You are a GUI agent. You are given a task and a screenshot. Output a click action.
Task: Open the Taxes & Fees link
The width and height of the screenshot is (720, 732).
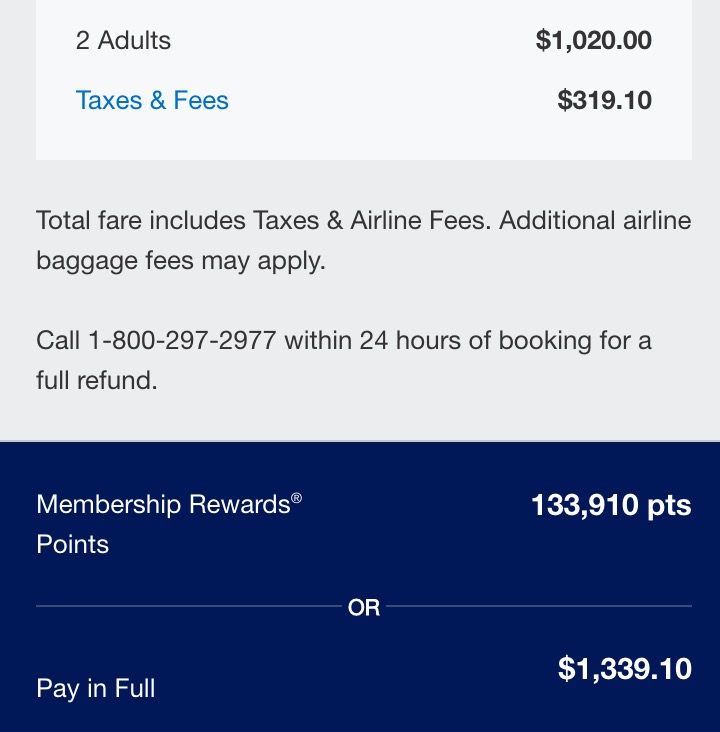[152, 101]
